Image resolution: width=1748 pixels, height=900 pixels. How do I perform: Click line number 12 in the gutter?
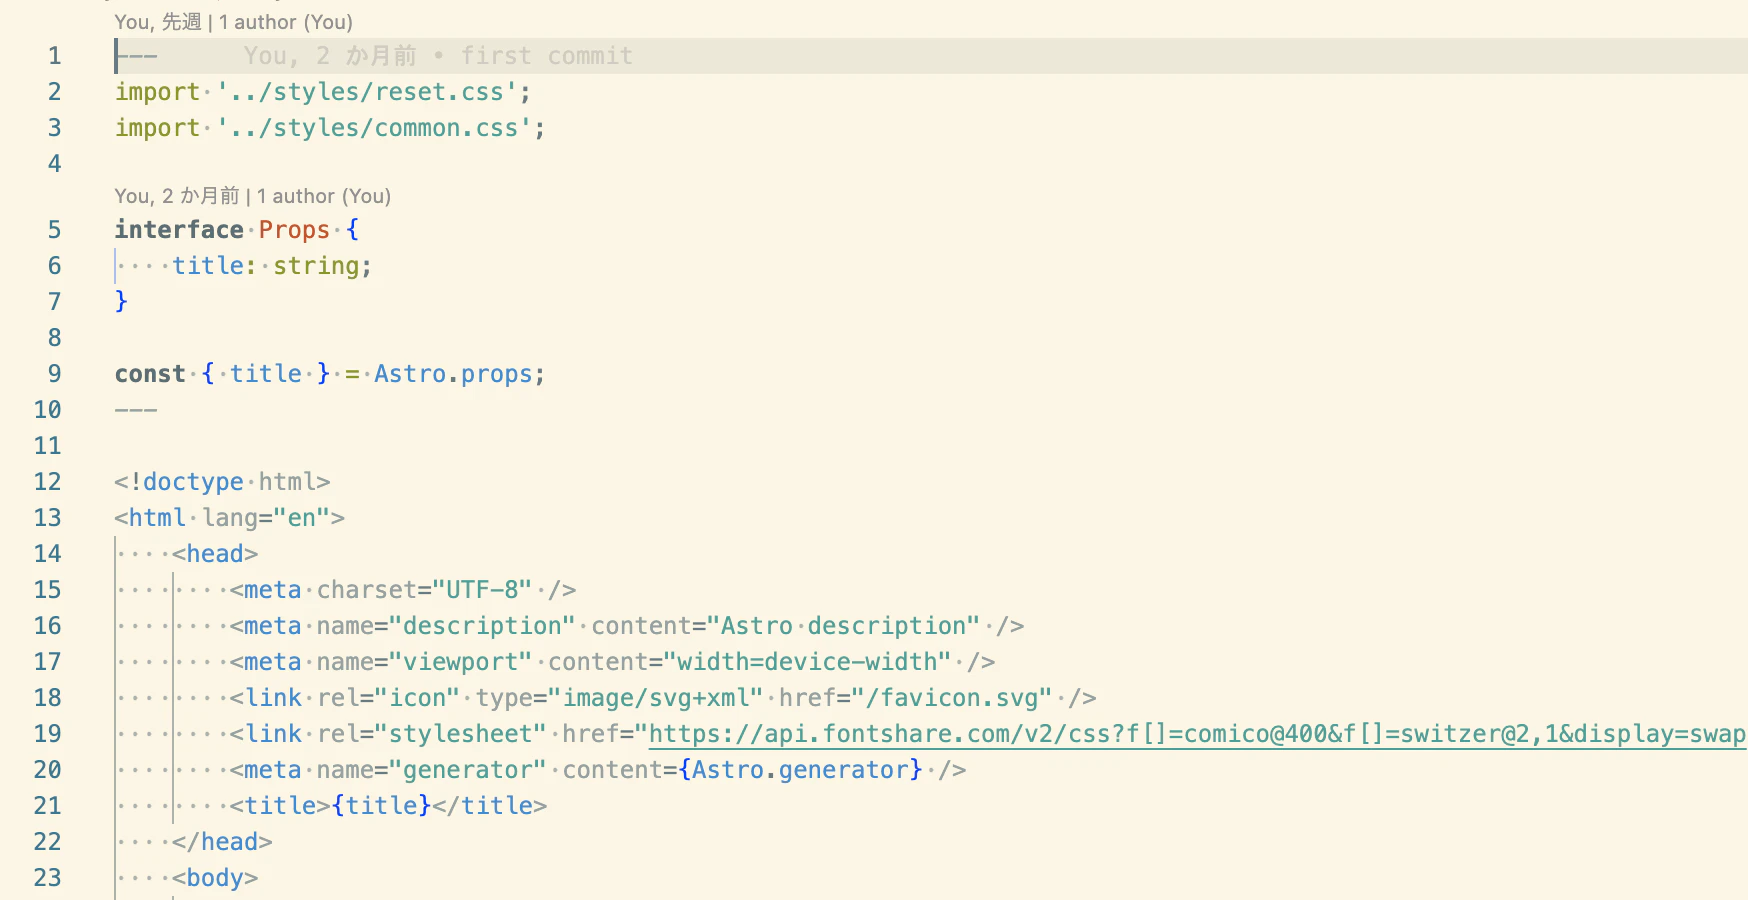point(47,482)
